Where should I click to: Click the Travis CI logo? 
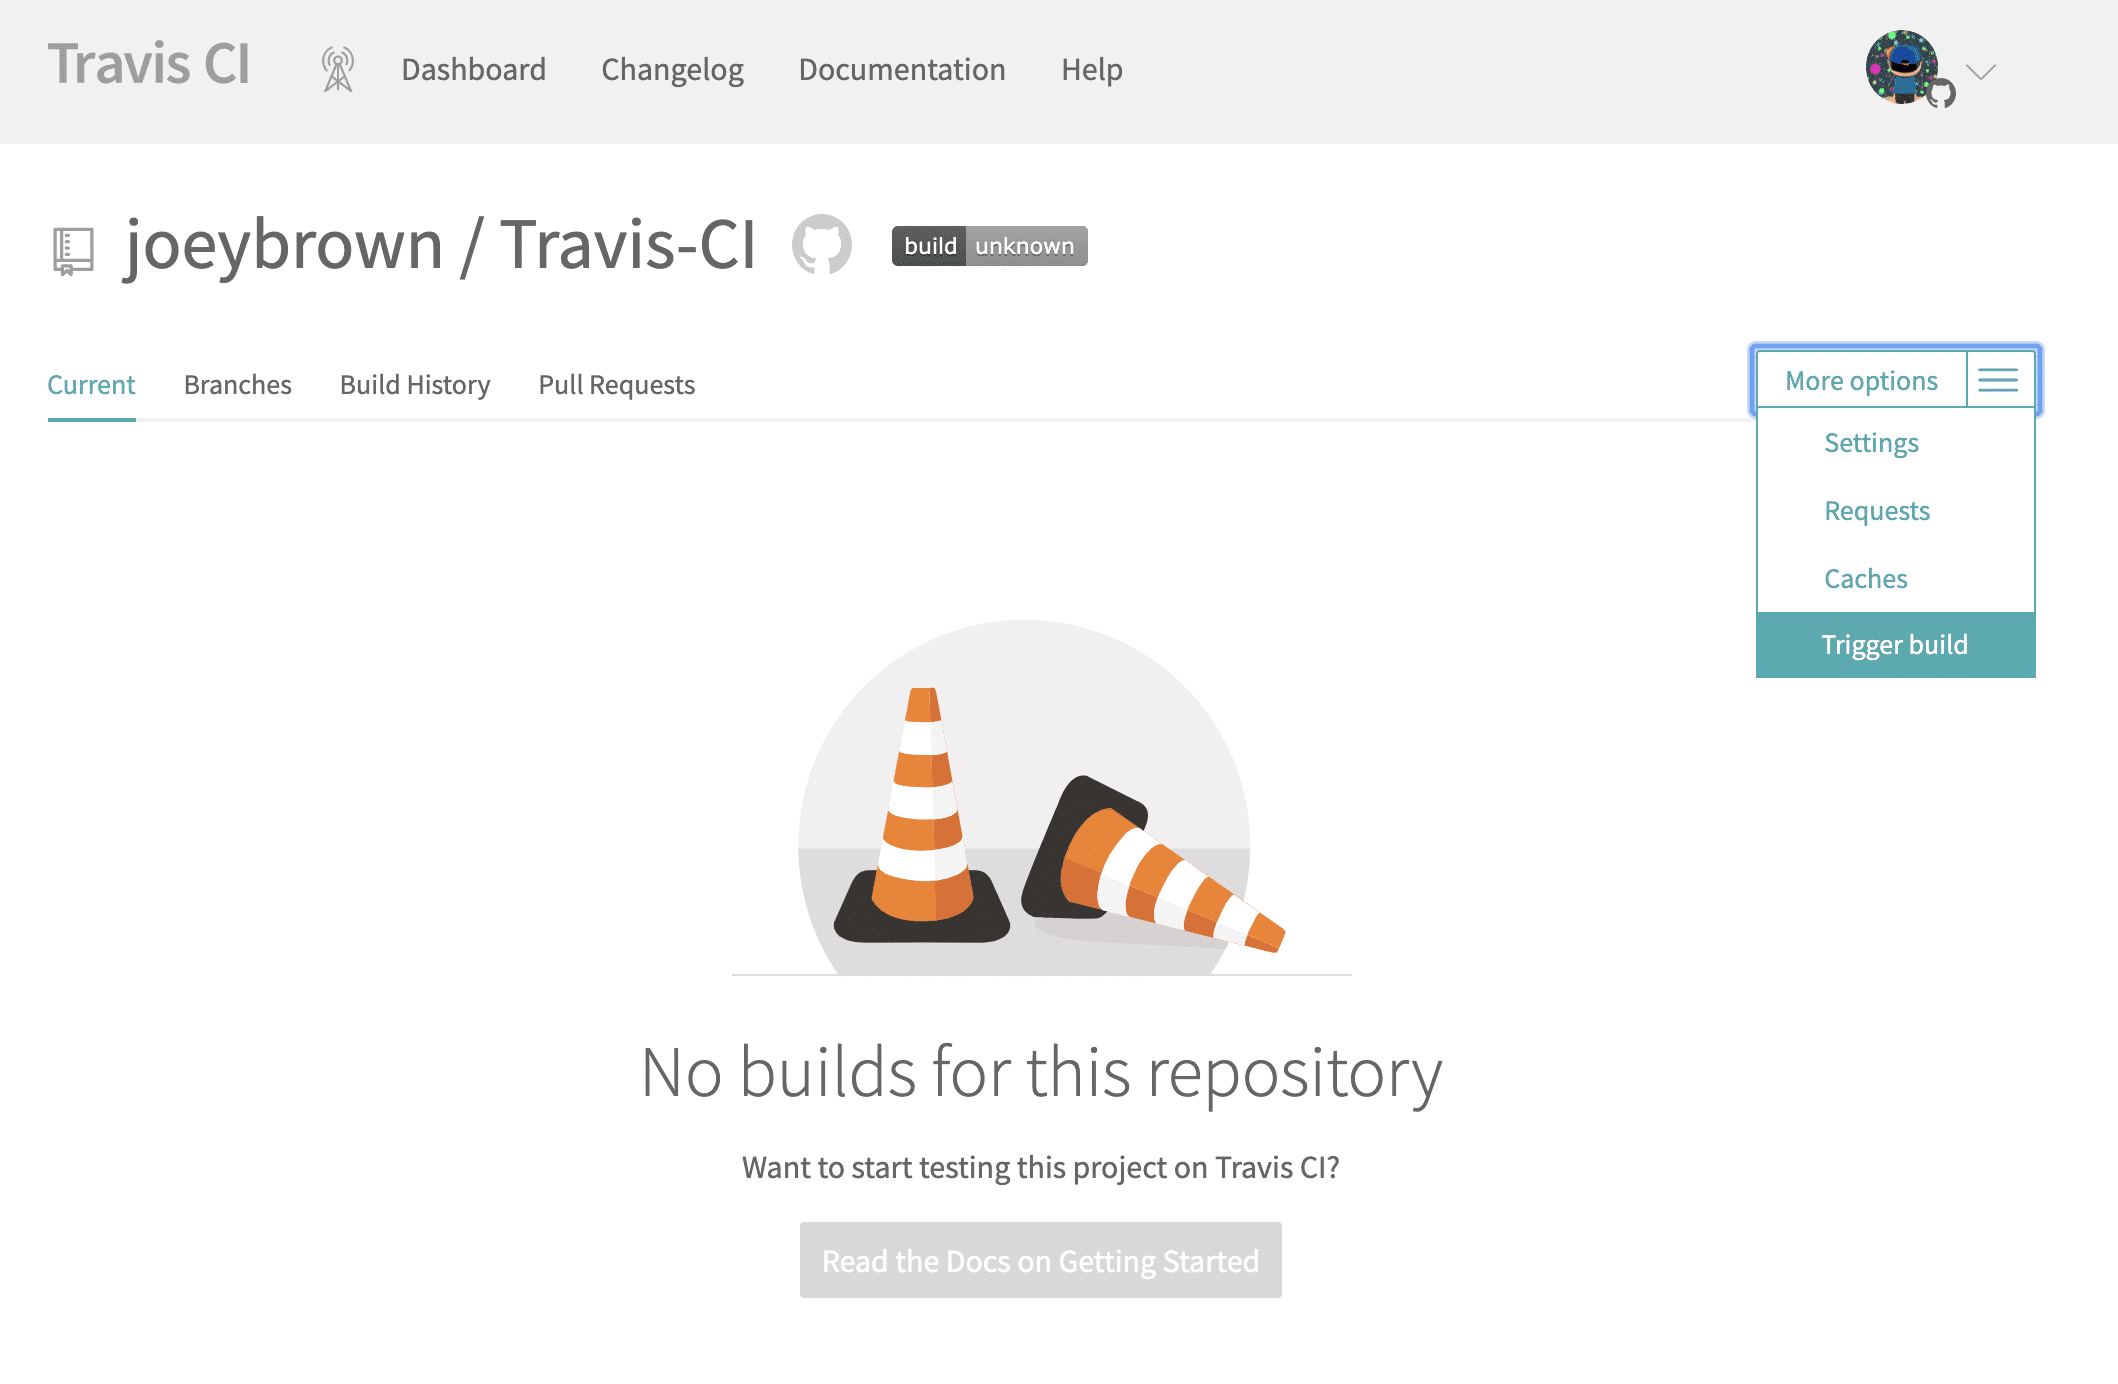point(149,65)
